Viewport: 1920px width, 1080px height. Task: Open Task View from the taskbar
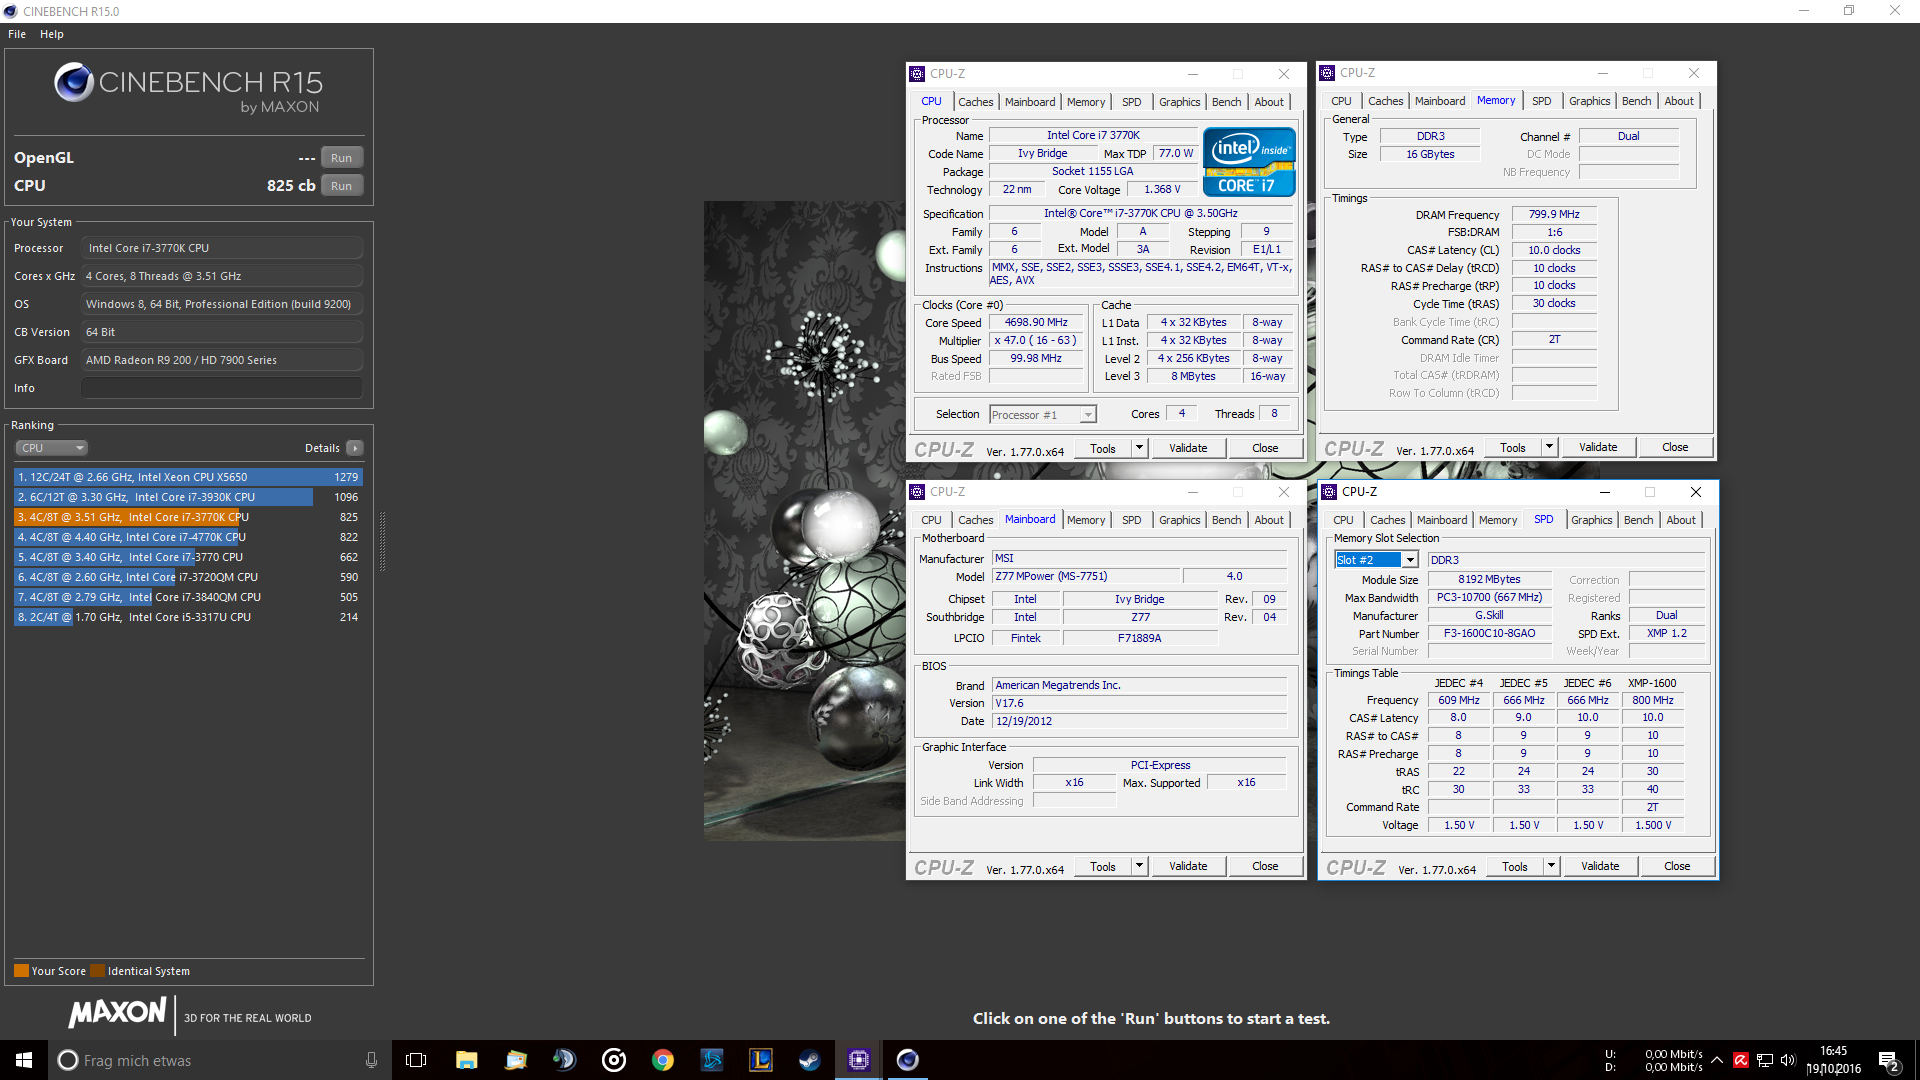416,1060
